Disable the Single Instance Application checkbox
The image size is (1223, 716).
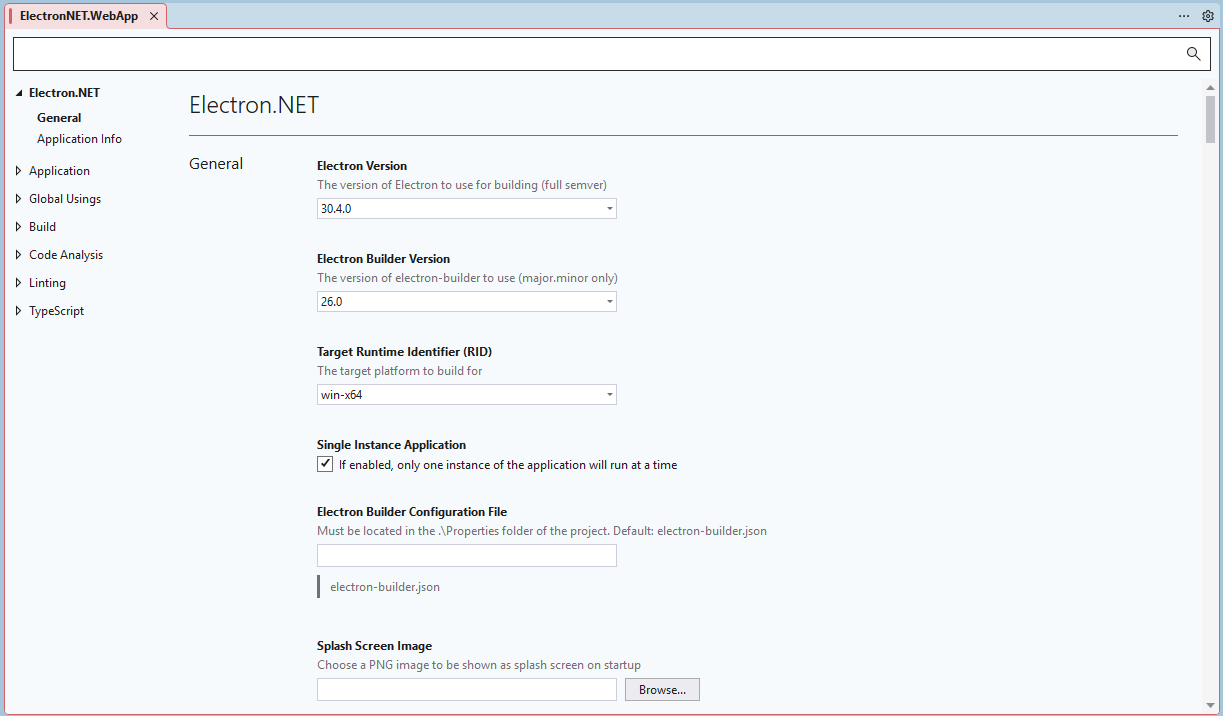(x=325, y=463)
